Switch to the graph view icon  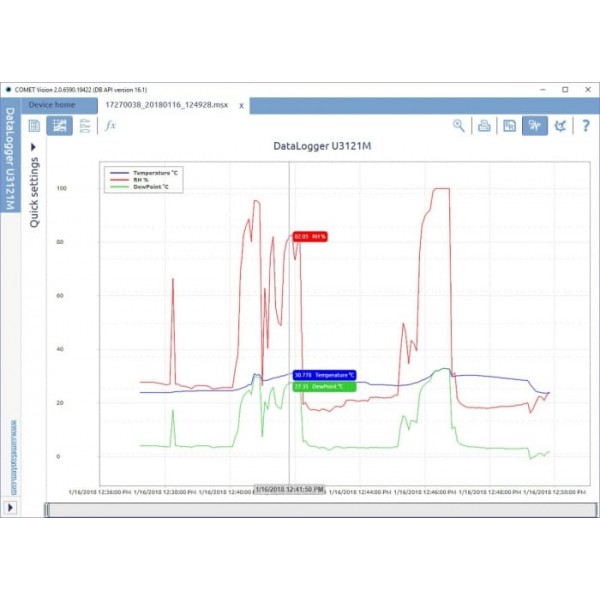click(60, 126)
